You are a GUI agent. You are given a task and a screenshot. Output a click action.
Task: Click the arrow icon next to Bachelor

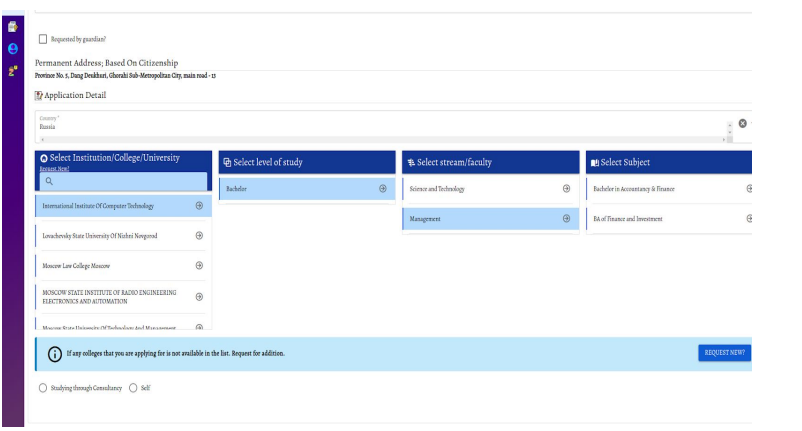(x=383, y=189)
